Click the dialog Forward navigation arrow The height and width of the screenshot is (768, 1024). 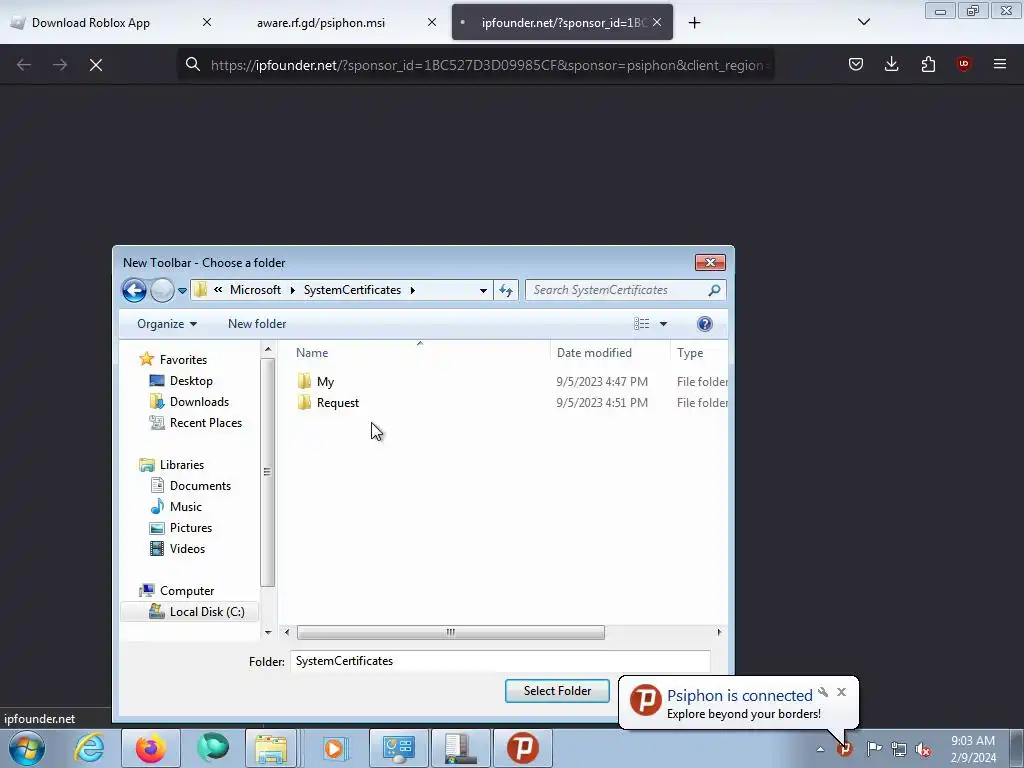(x=162, y=290)
